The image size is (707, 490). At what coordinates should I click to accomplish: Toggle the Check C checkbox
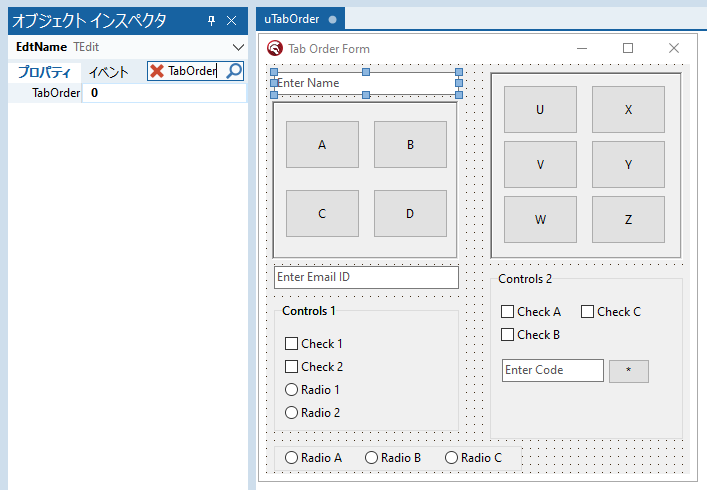coord(587,312)
